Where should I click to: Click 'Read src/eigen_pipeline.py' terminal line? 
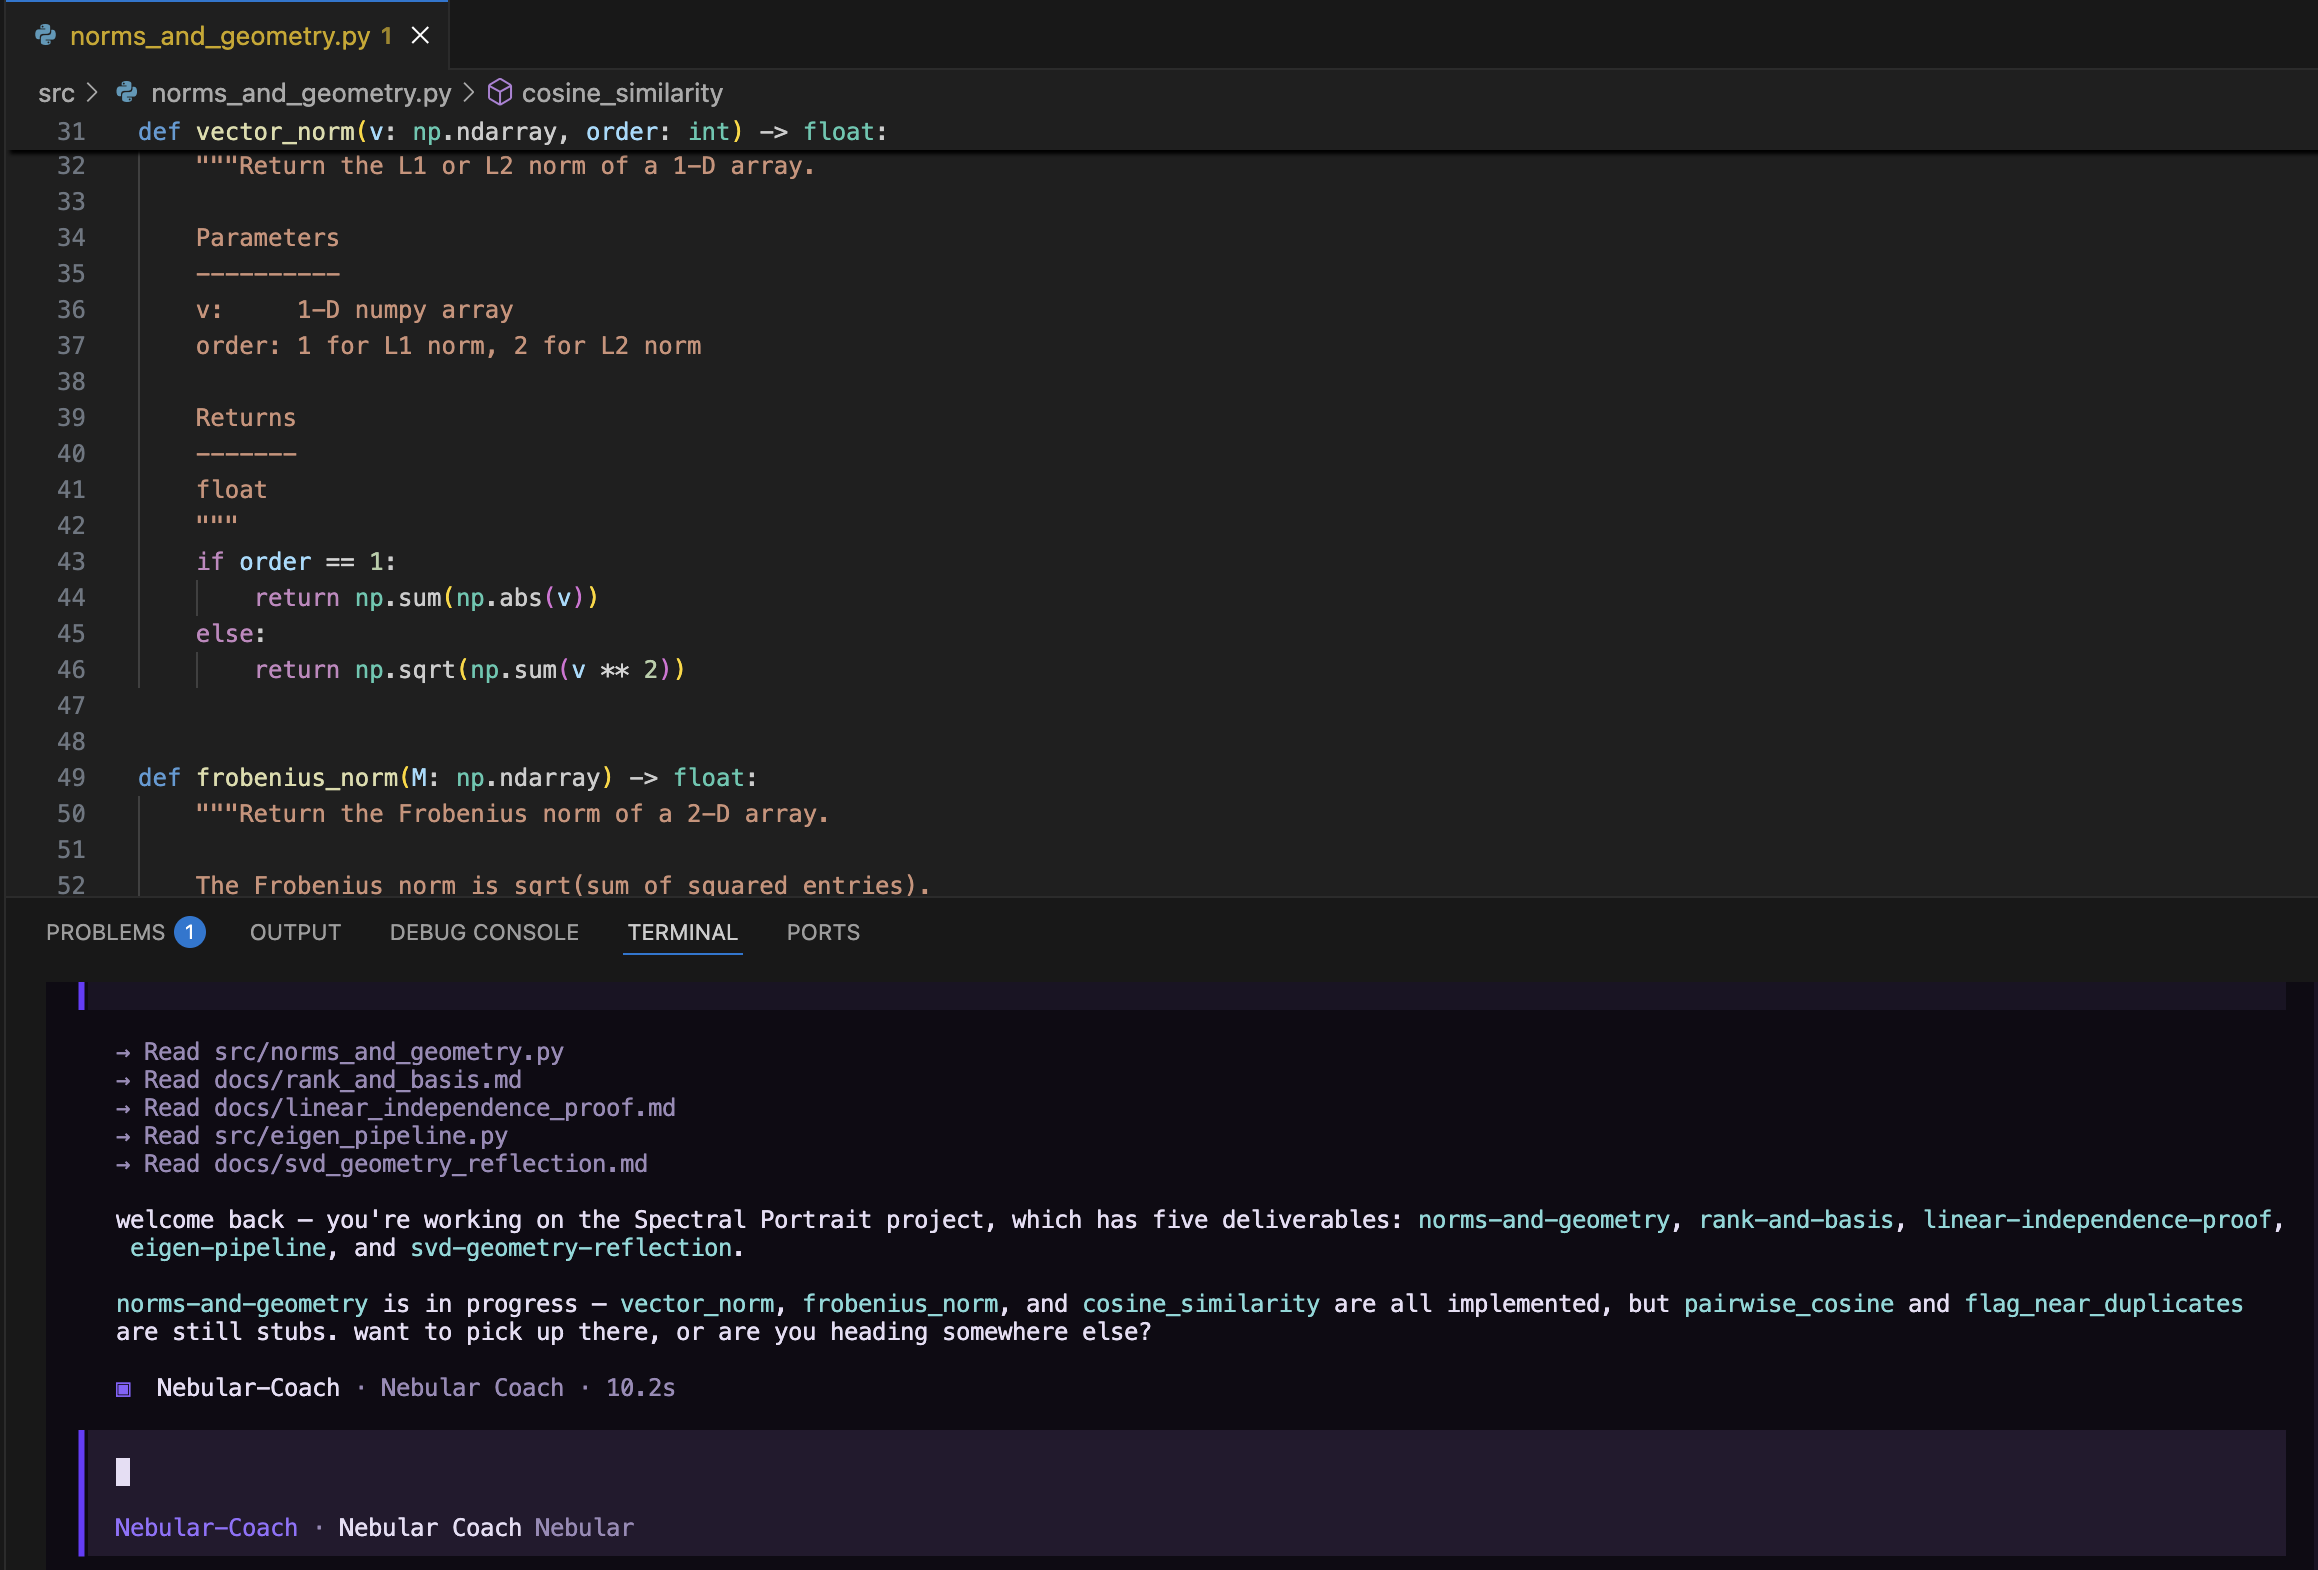point(312,1136)
